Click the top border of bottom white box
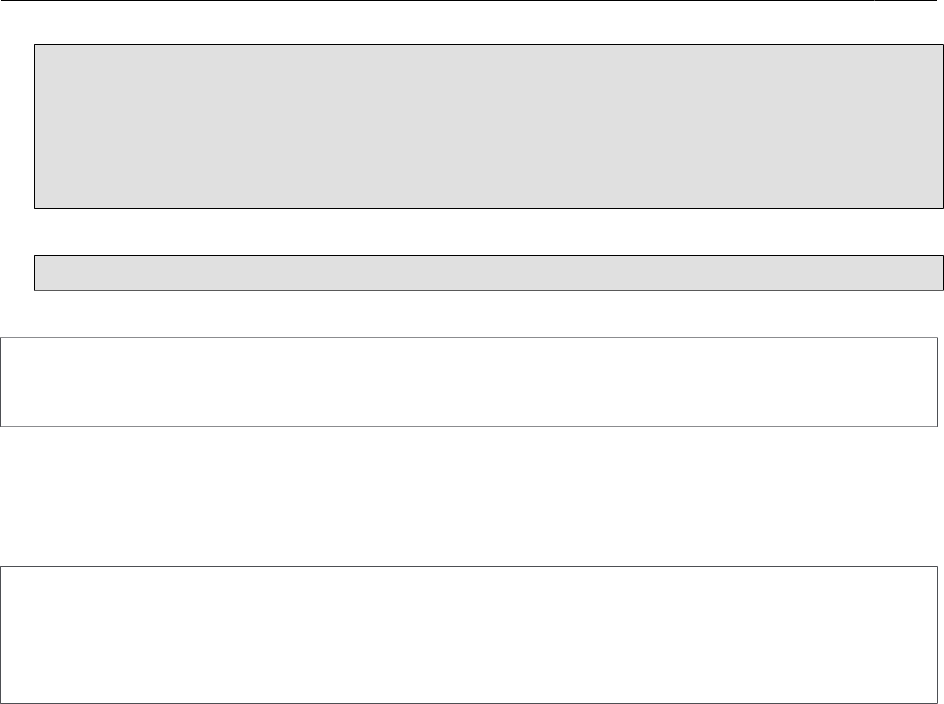This screenshot has width=944, height=704. coord(469,567)
